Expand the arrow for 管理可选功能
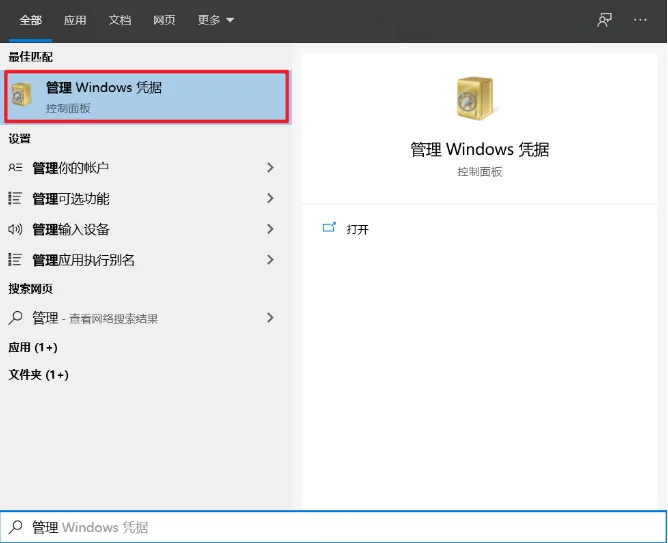 (x=270, y=199)
